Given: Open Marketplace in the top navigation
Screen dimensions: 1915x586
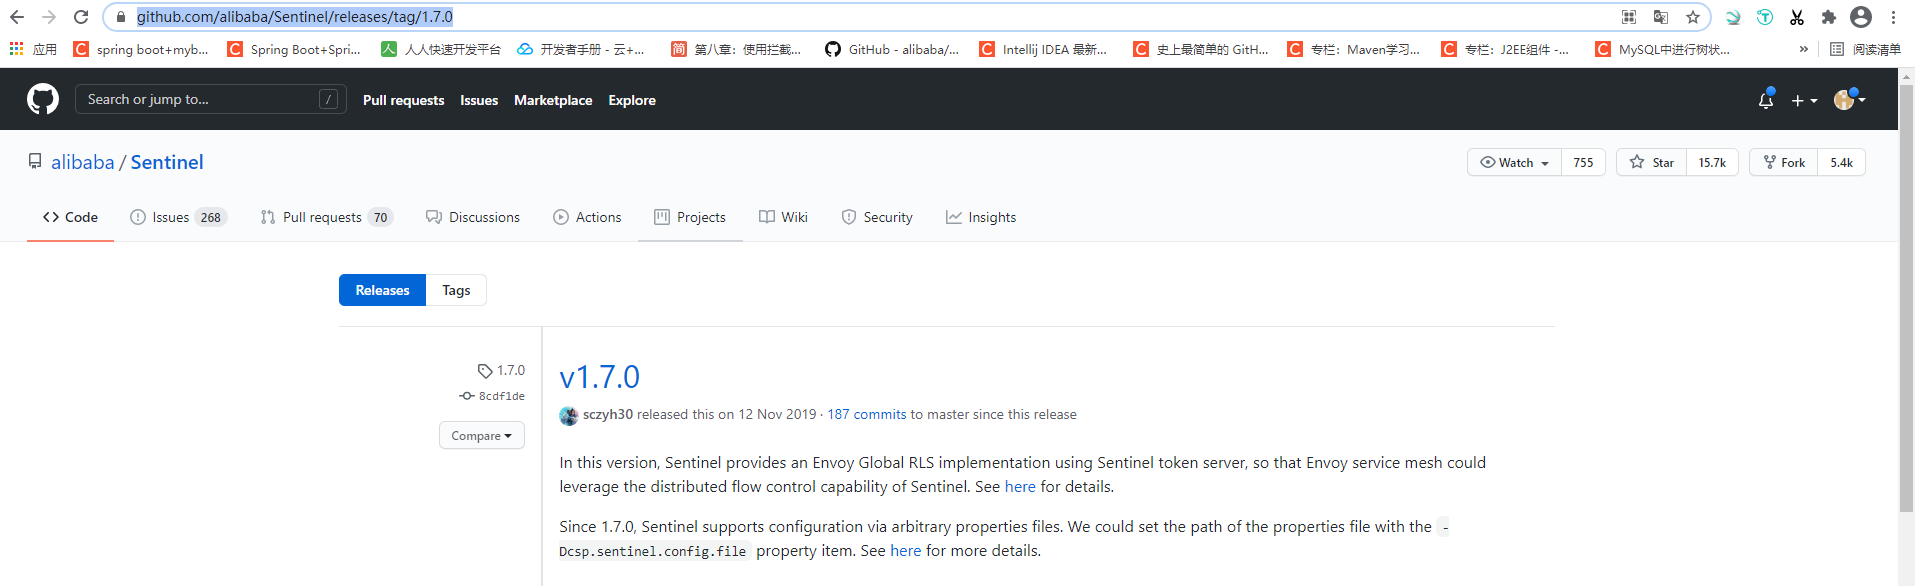Looking at the screenshot, I should click(x=553, y=100).
